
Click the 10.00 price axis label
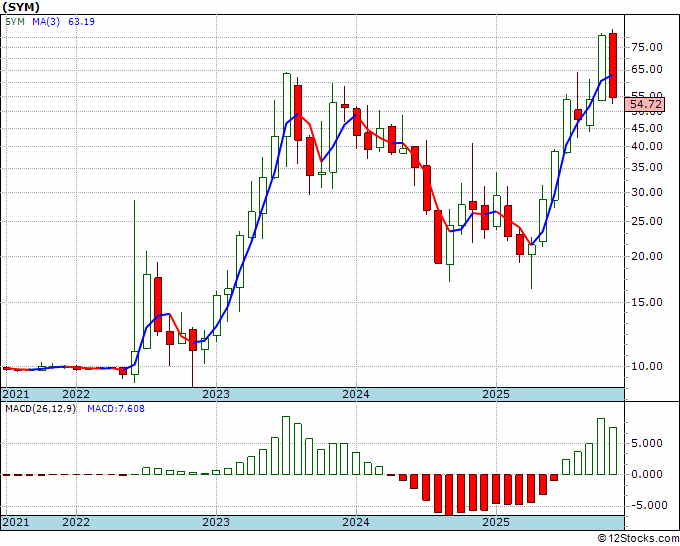[647, 366]
